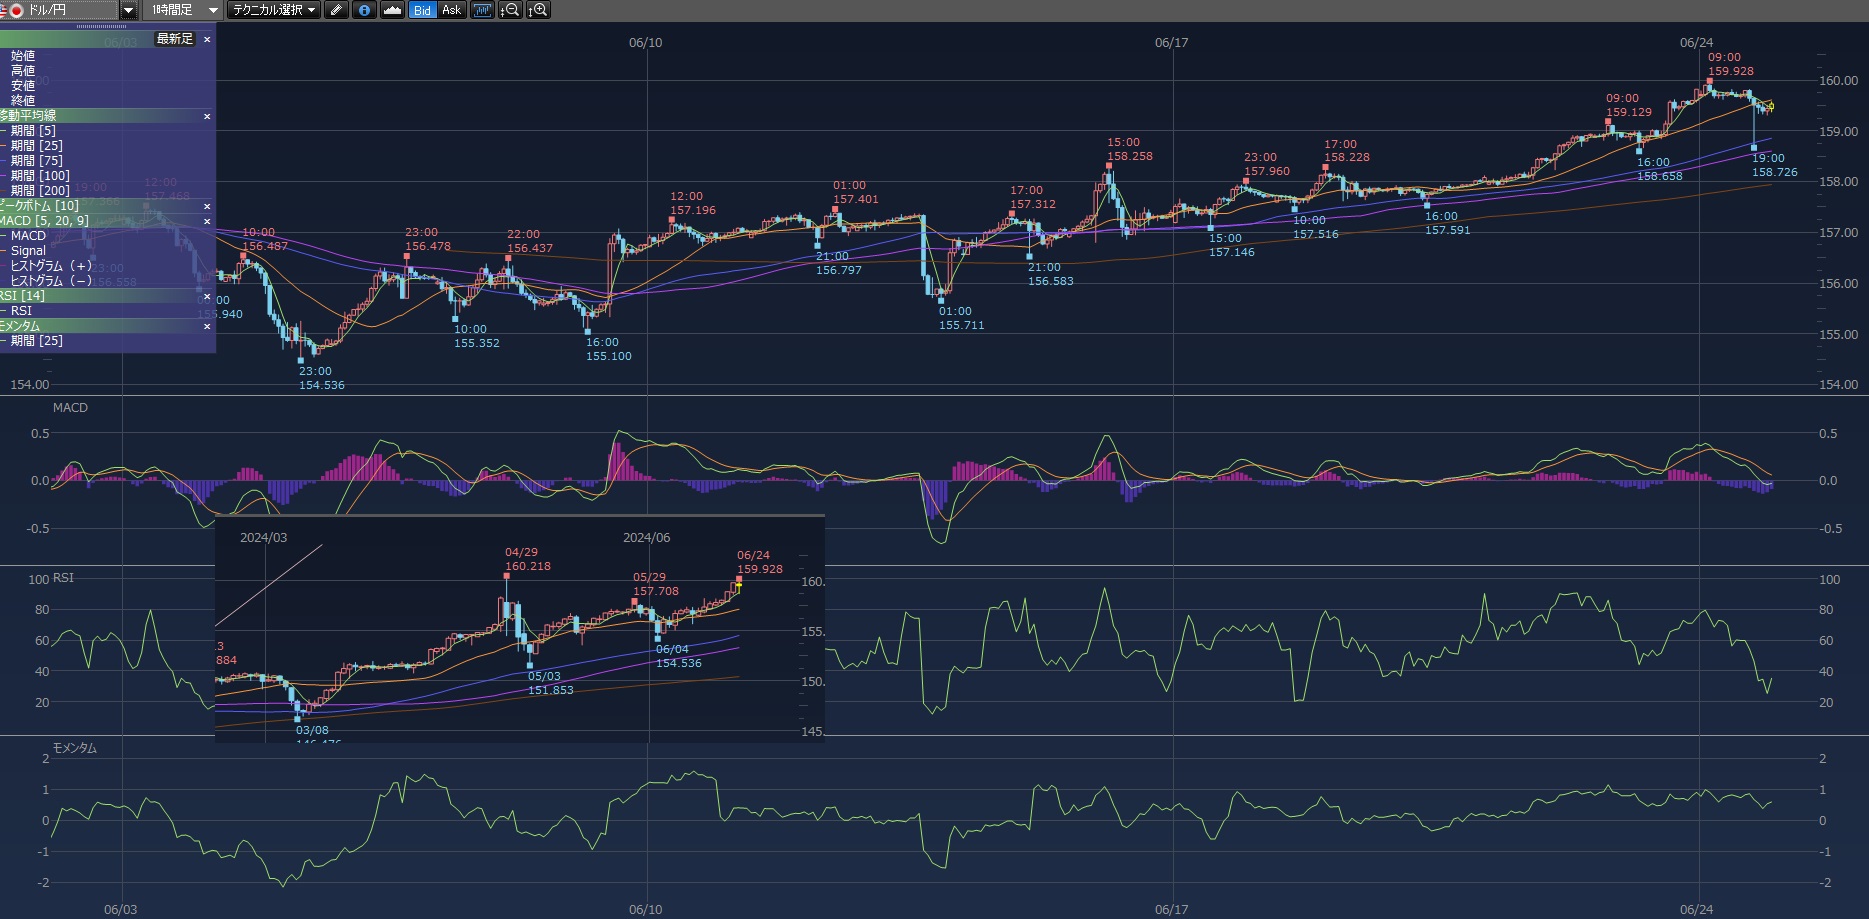The height and width of the screenshot is (919, 1869).
Task: Switch price display to Bid
Action: [422, 10]
